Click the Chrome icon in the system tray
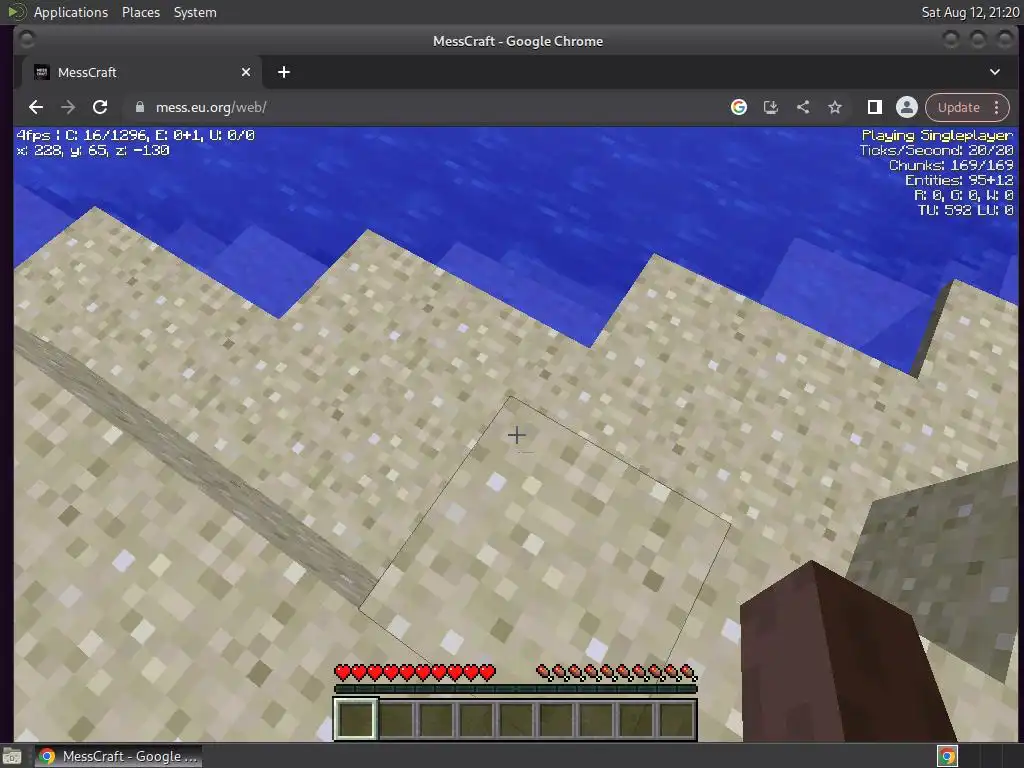Screen dimensions: 1024x768 coord(947,756)
